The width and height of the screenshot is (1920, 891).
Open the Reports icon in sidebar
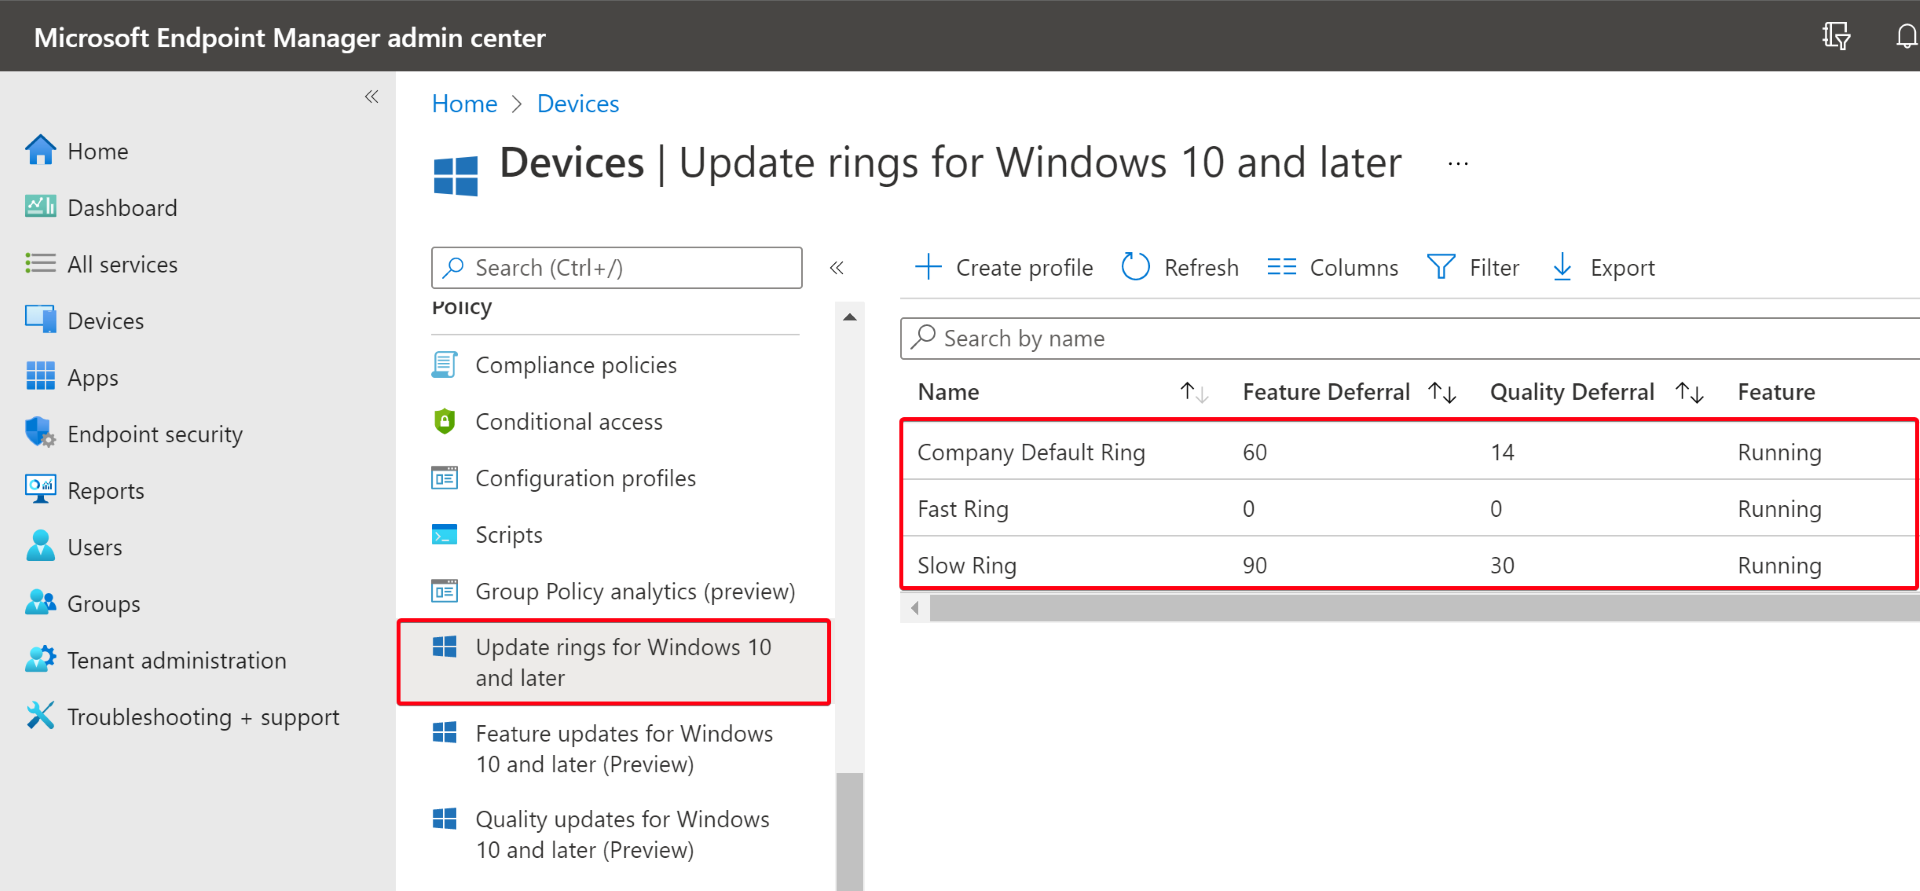click(40, 490)
